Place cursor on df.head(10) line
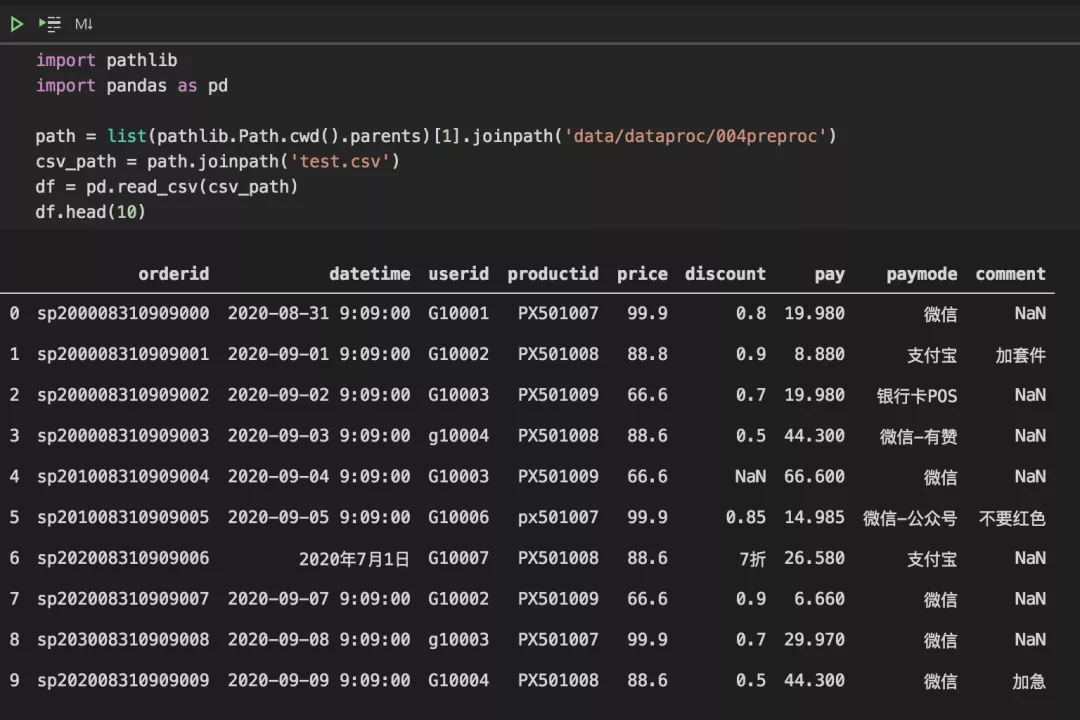Image resolution: width=1080 pixels, height=720 pixels. click(90, 212)
